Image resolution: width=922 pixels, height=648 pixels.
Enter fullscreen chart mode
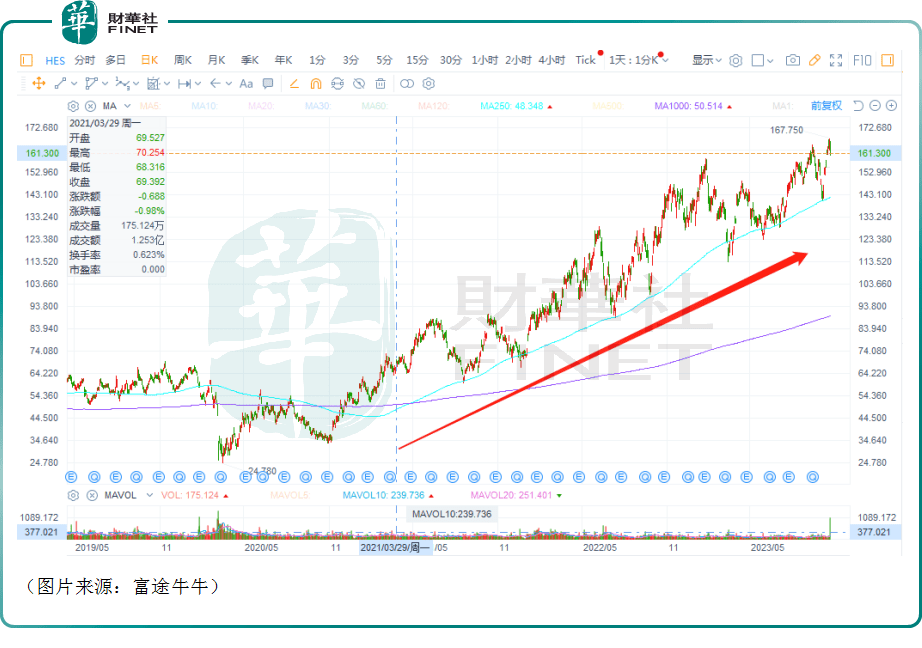coord(836,60)
